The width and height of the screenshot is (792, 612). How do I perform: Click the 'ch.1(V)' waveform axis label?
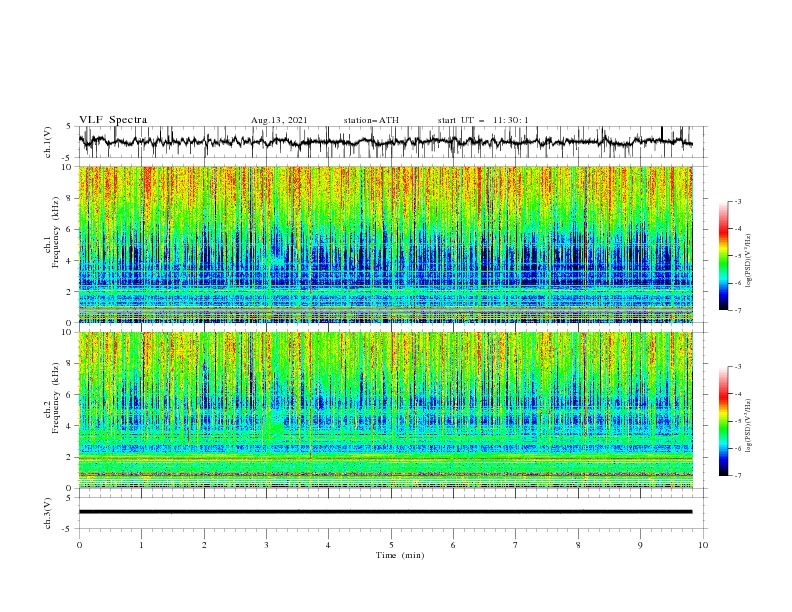click(x=48, y=142)
